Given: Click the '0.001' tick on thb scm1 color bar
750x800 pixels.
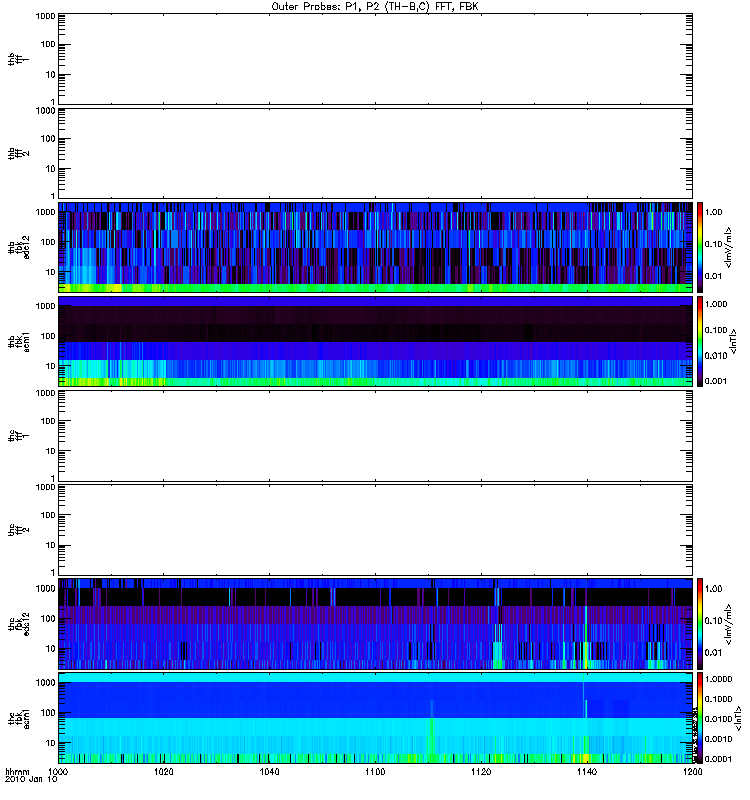Looking at the screenshot, I should (x=716, y=381).
